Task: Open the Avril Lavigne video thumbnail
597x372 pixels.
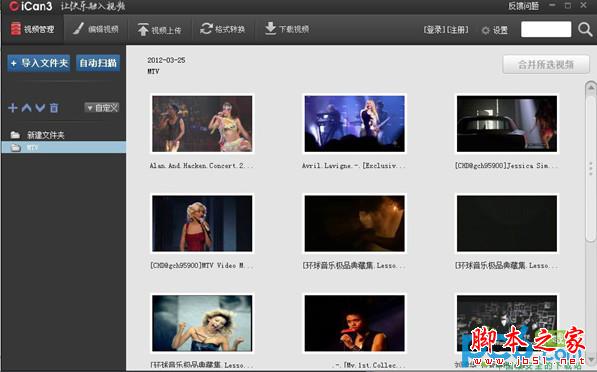Action: tap(354, 124)
